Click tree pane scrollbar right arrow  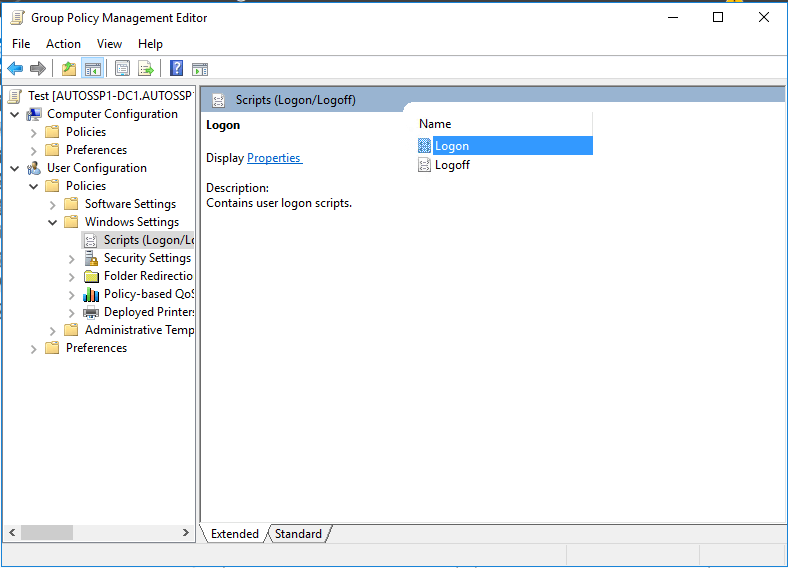click(x=186, y=532)
